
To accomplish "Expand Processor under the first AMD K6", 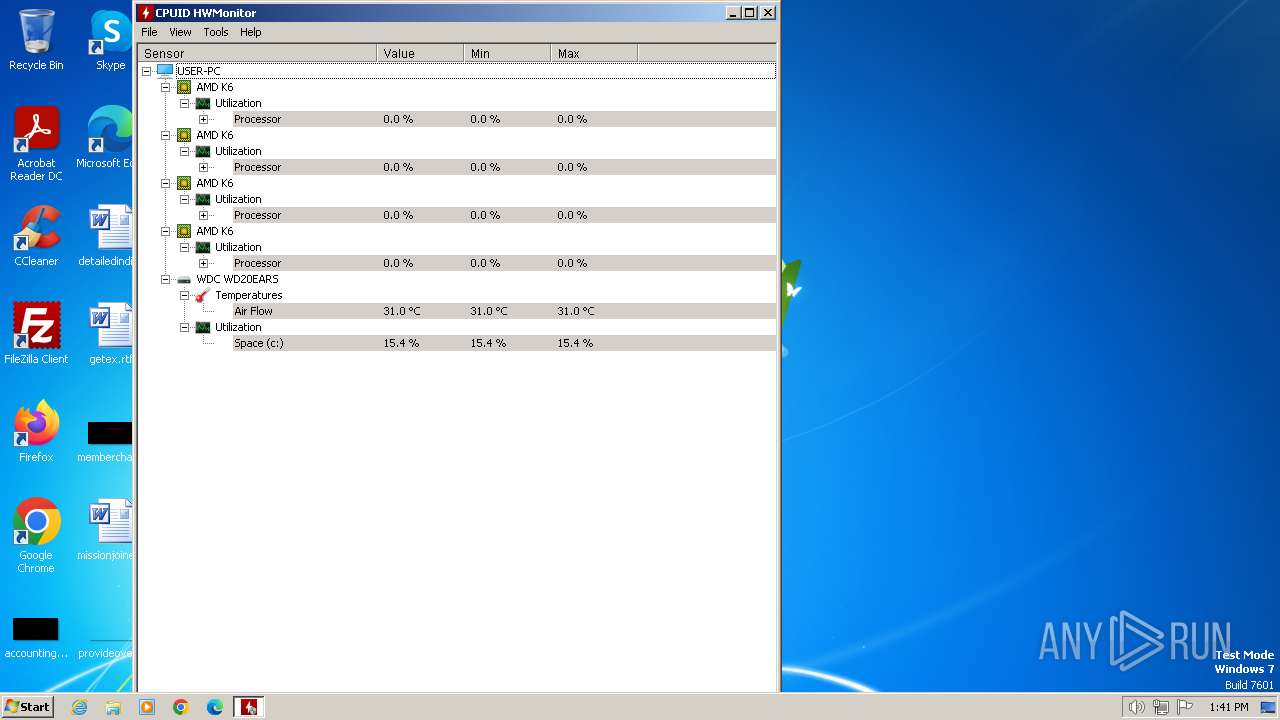I will pos(203,119).
